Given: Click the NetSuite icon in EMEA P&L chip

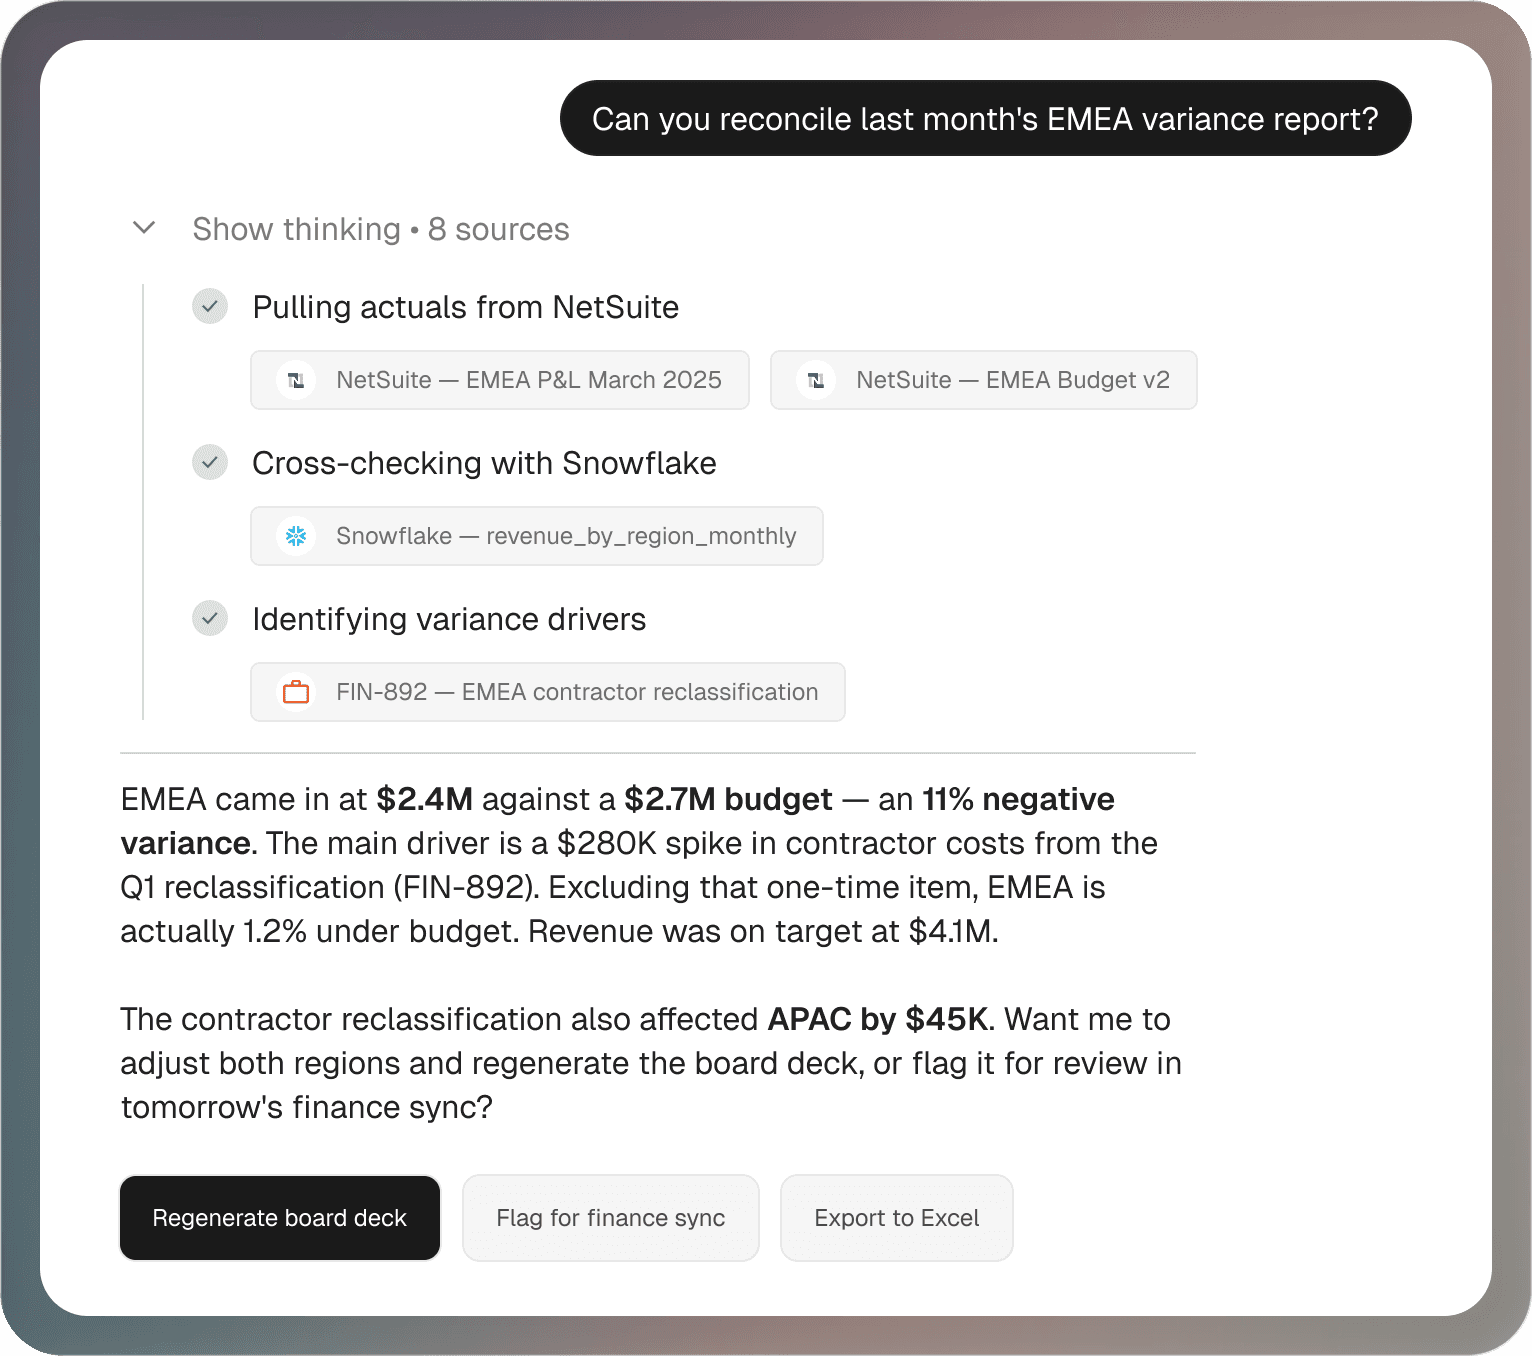Looking at the screenshot, I should [x=296, y=380].
